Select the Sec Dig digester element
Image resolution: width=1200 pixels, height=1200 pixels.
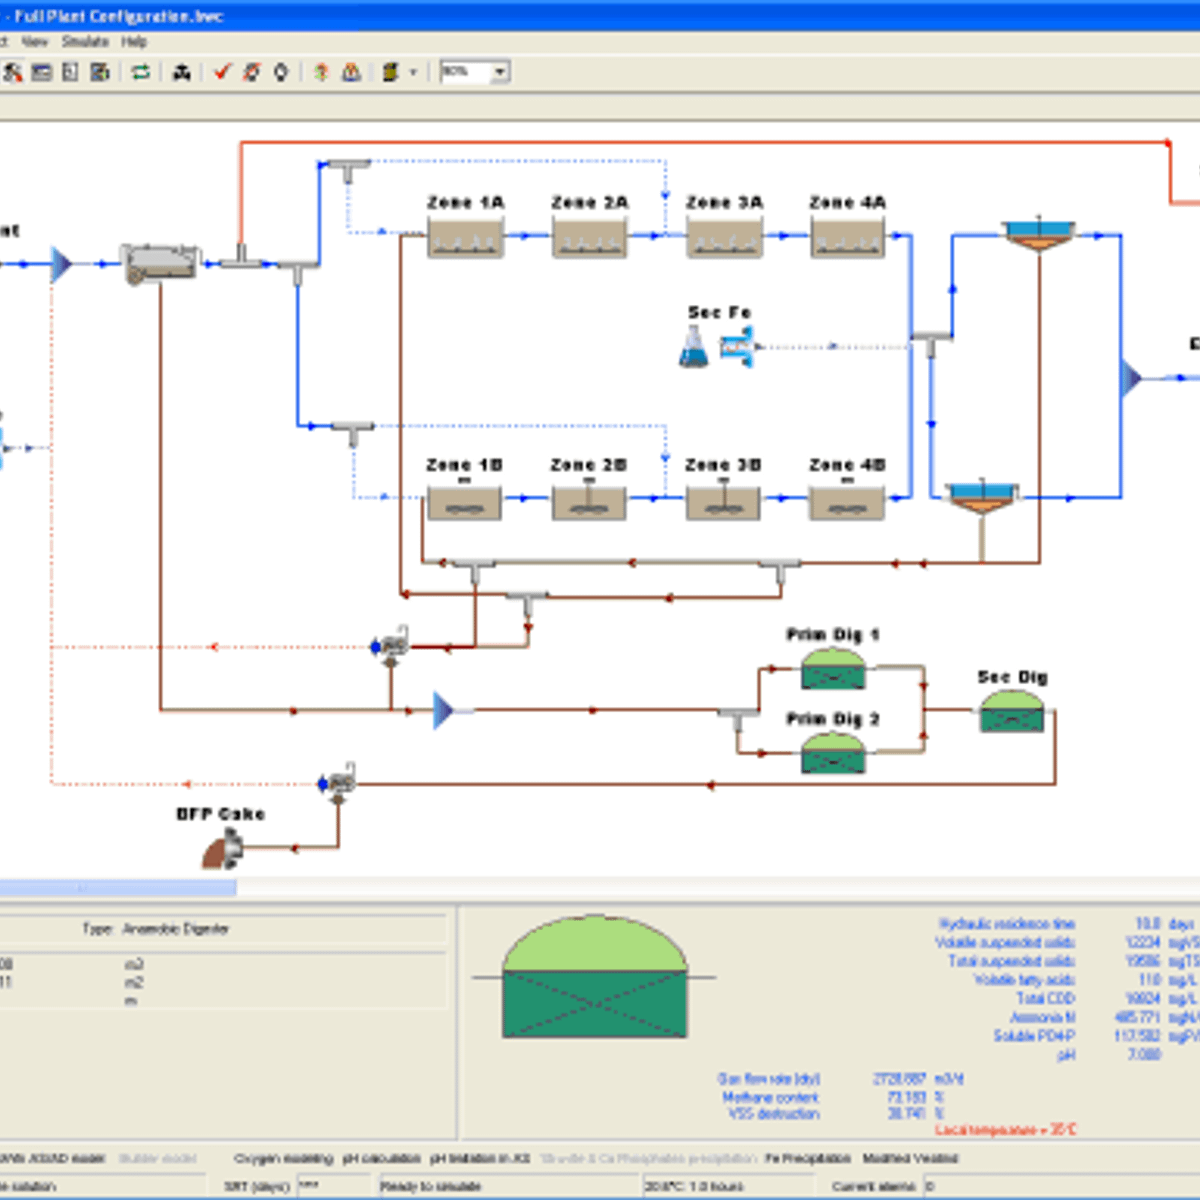point(1012,711)
